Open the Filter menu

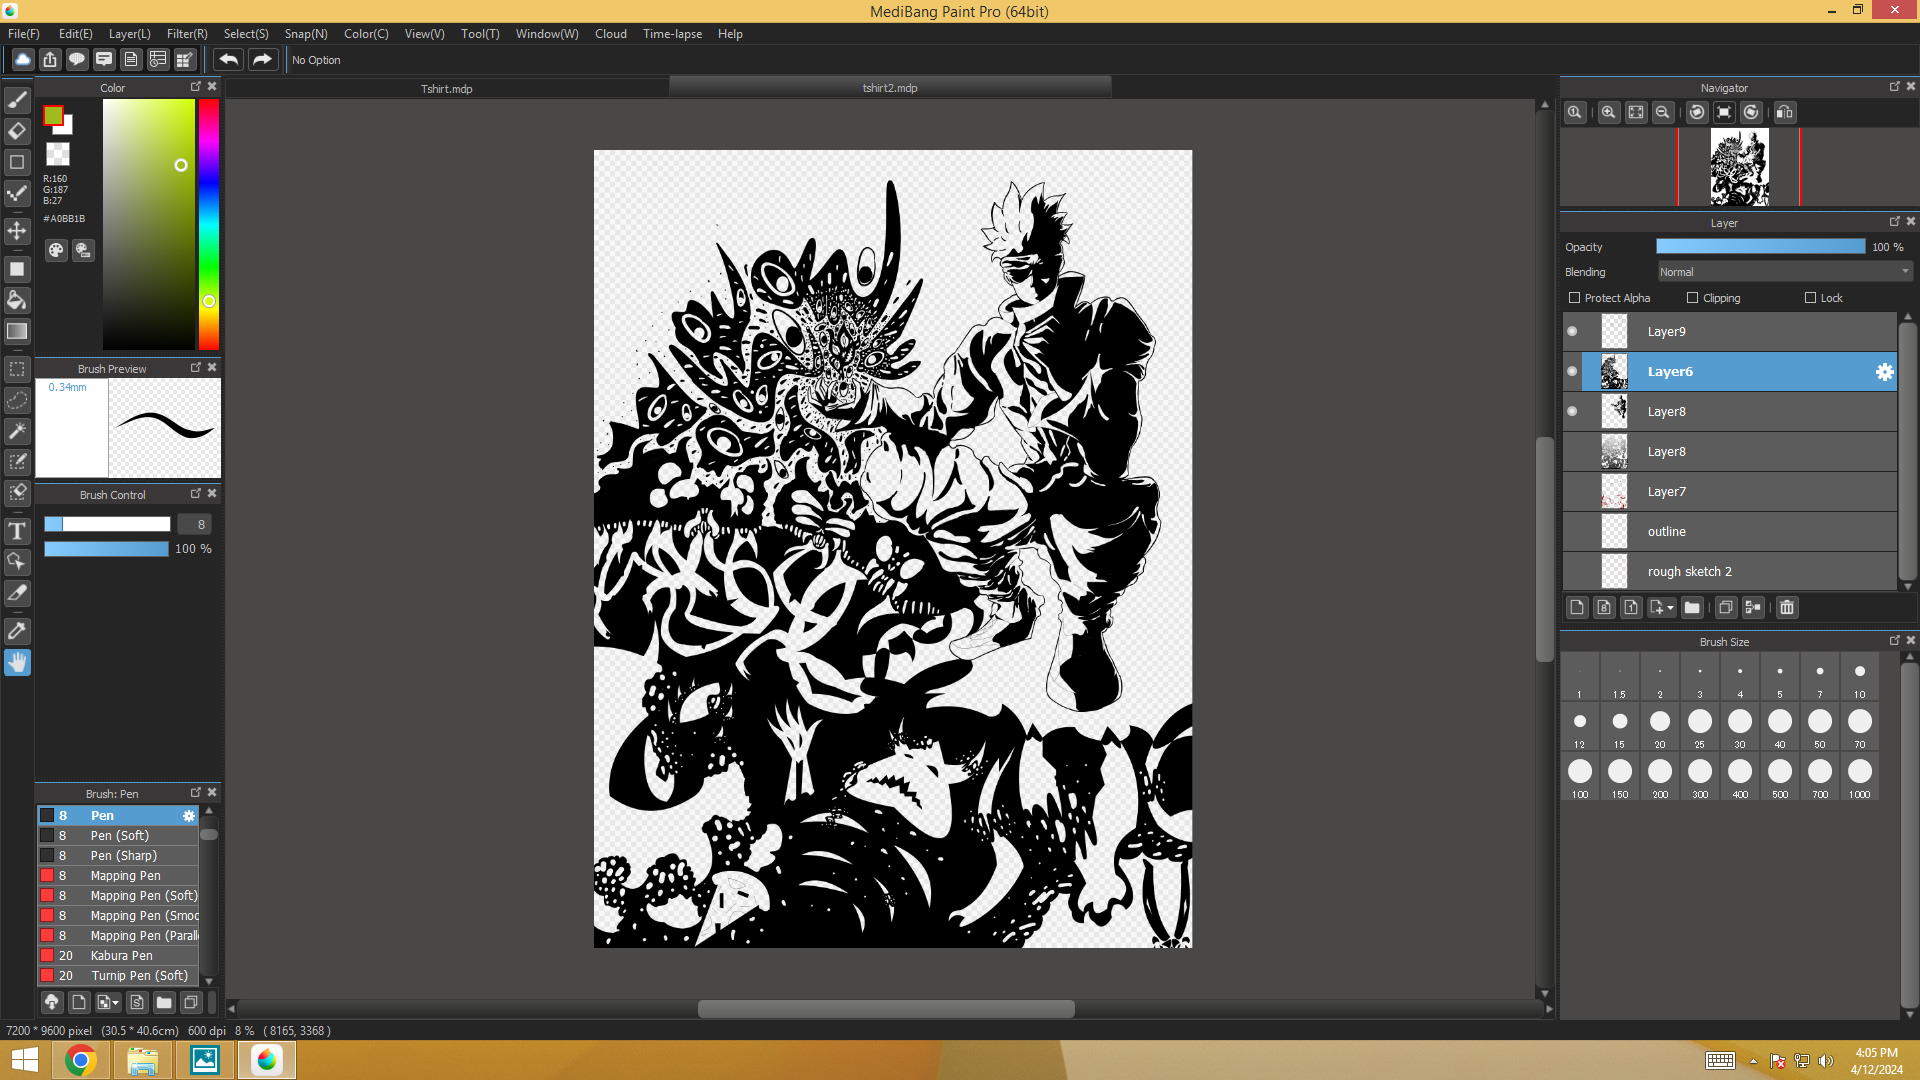click(x=187, y=34)
